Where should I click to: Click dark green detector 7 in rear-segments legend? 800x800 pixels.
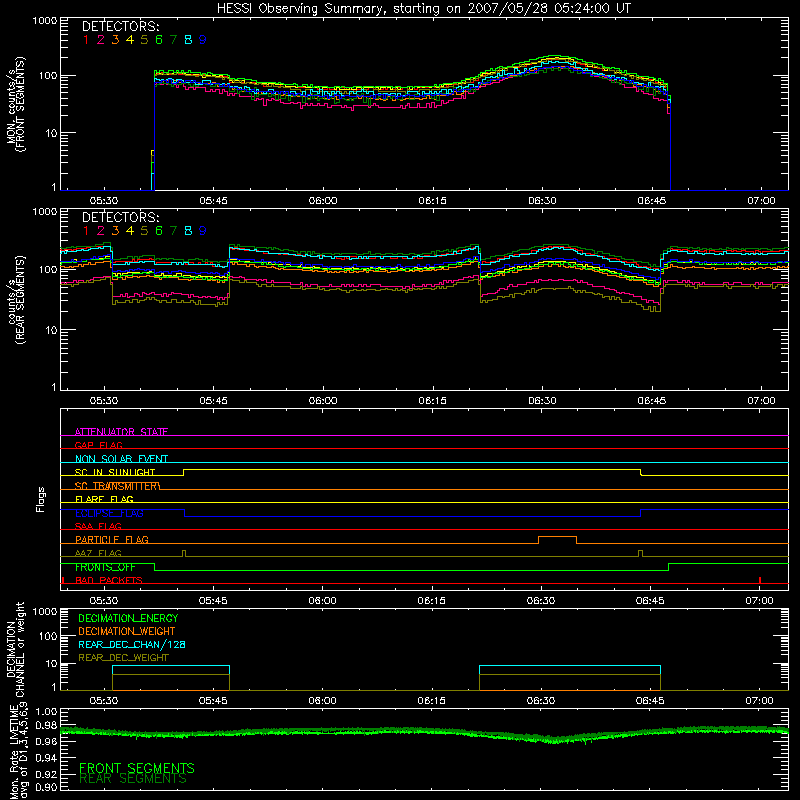pos(173,231)
